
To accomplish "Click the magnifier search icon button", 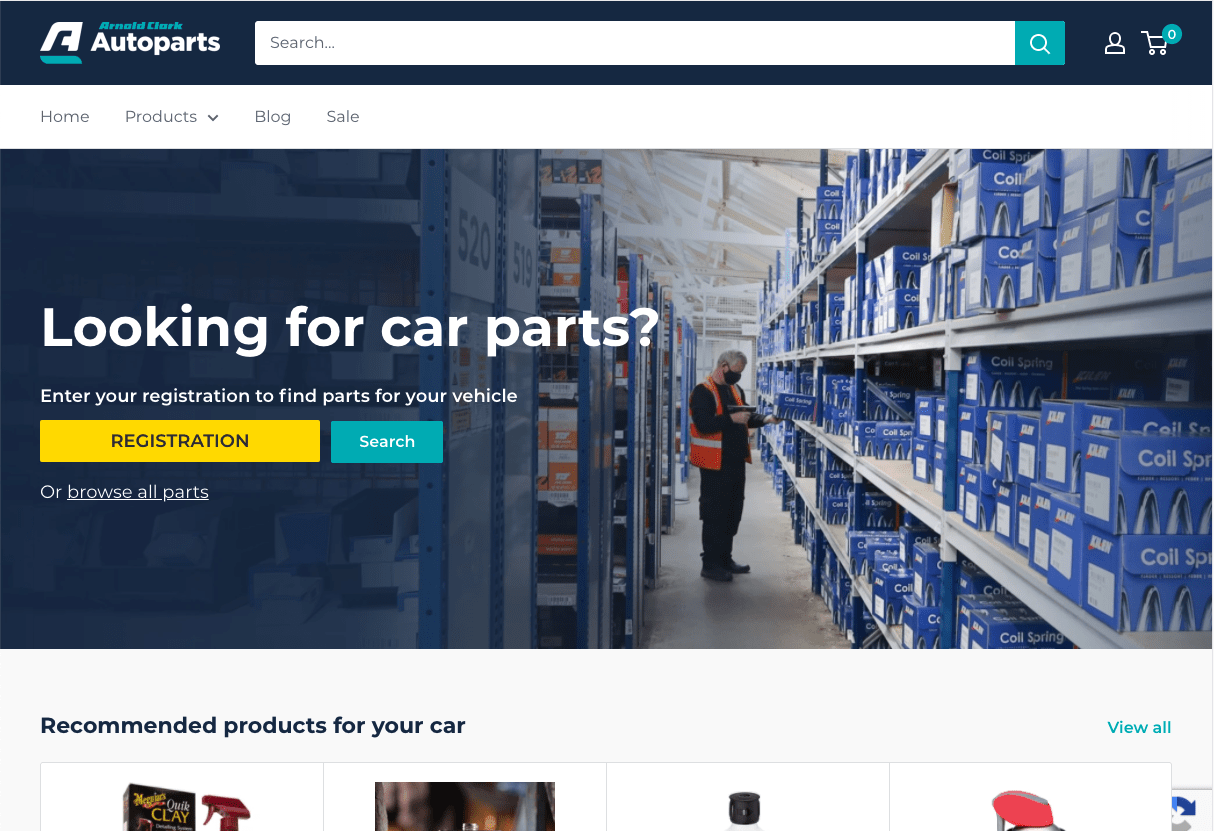I will click(x=1040, y=43).
